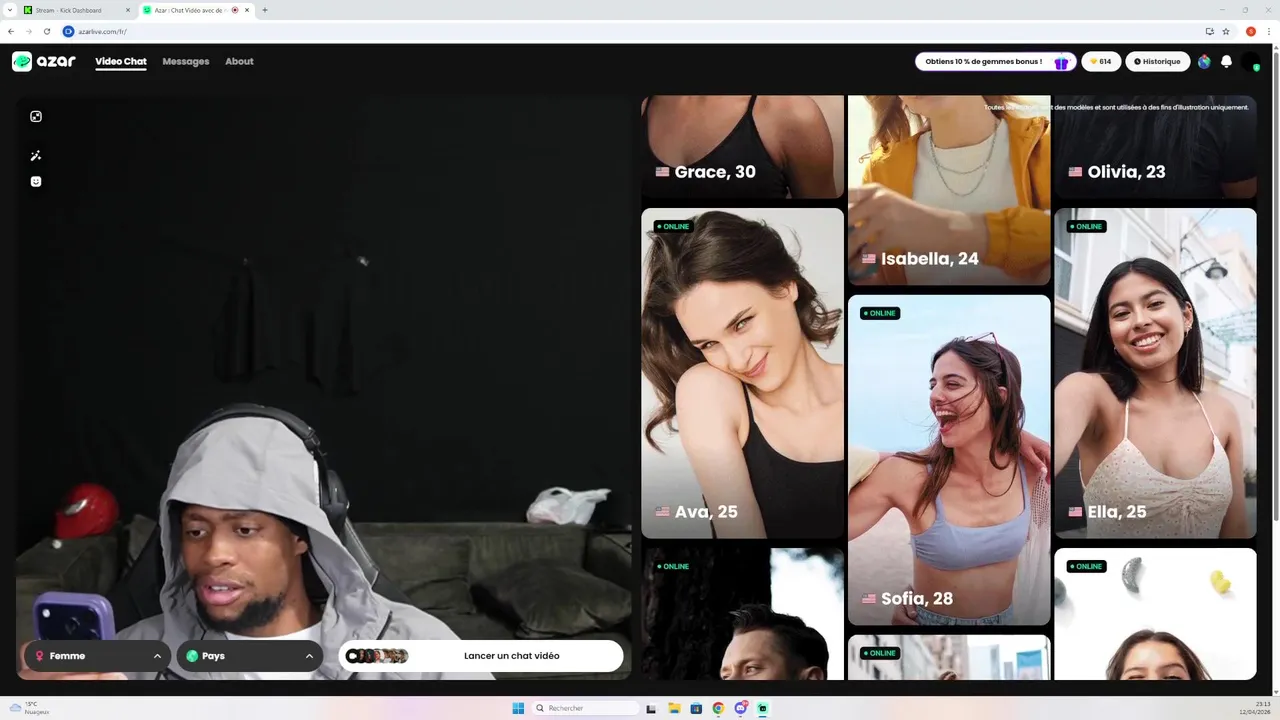Image resolution: width=1280 pixels, height=720 pixels.
Task: Open the tab search dropdown arrow
Action: 10,10
